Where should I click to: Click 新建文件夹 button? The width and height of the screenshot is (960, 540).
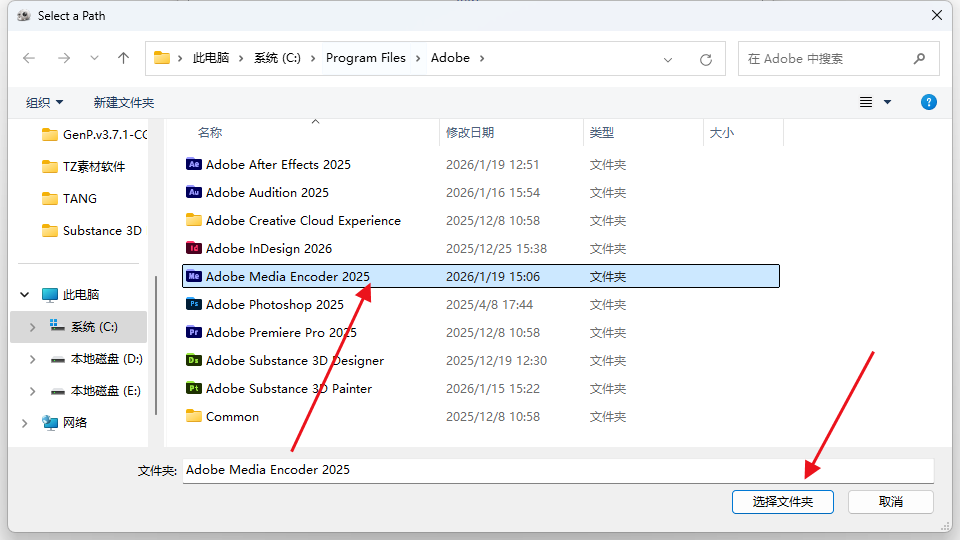tap(124, 102)
